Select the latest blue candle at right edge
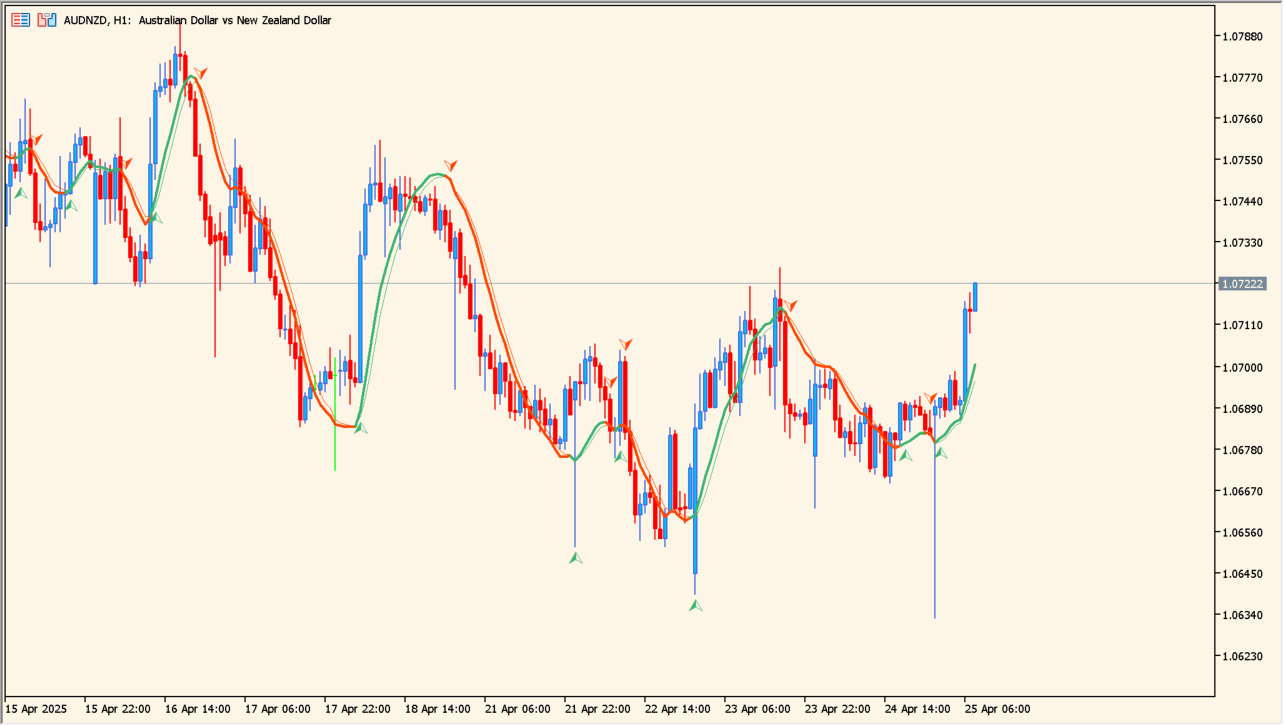Viewport: 1284px width, 725px height. pos(975,297)
